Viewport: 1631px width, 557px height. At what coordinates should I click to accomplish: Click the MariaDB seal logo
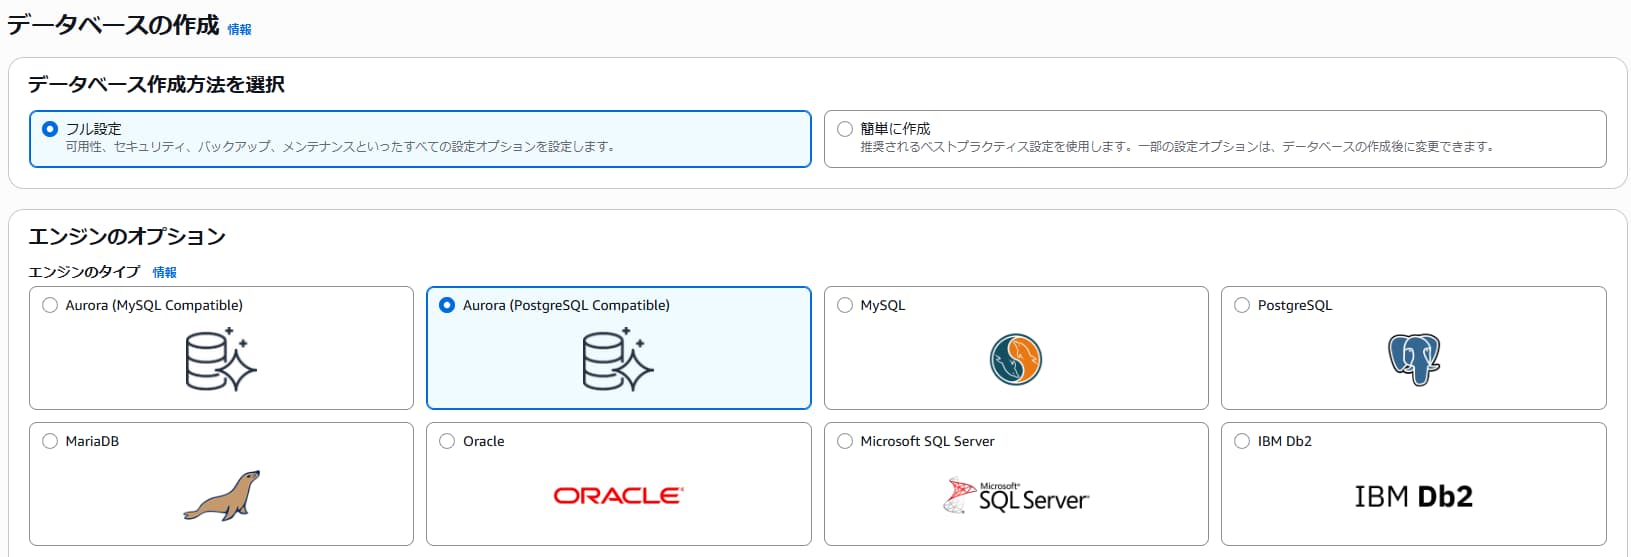pyautogui.click(x=222, y=496)
